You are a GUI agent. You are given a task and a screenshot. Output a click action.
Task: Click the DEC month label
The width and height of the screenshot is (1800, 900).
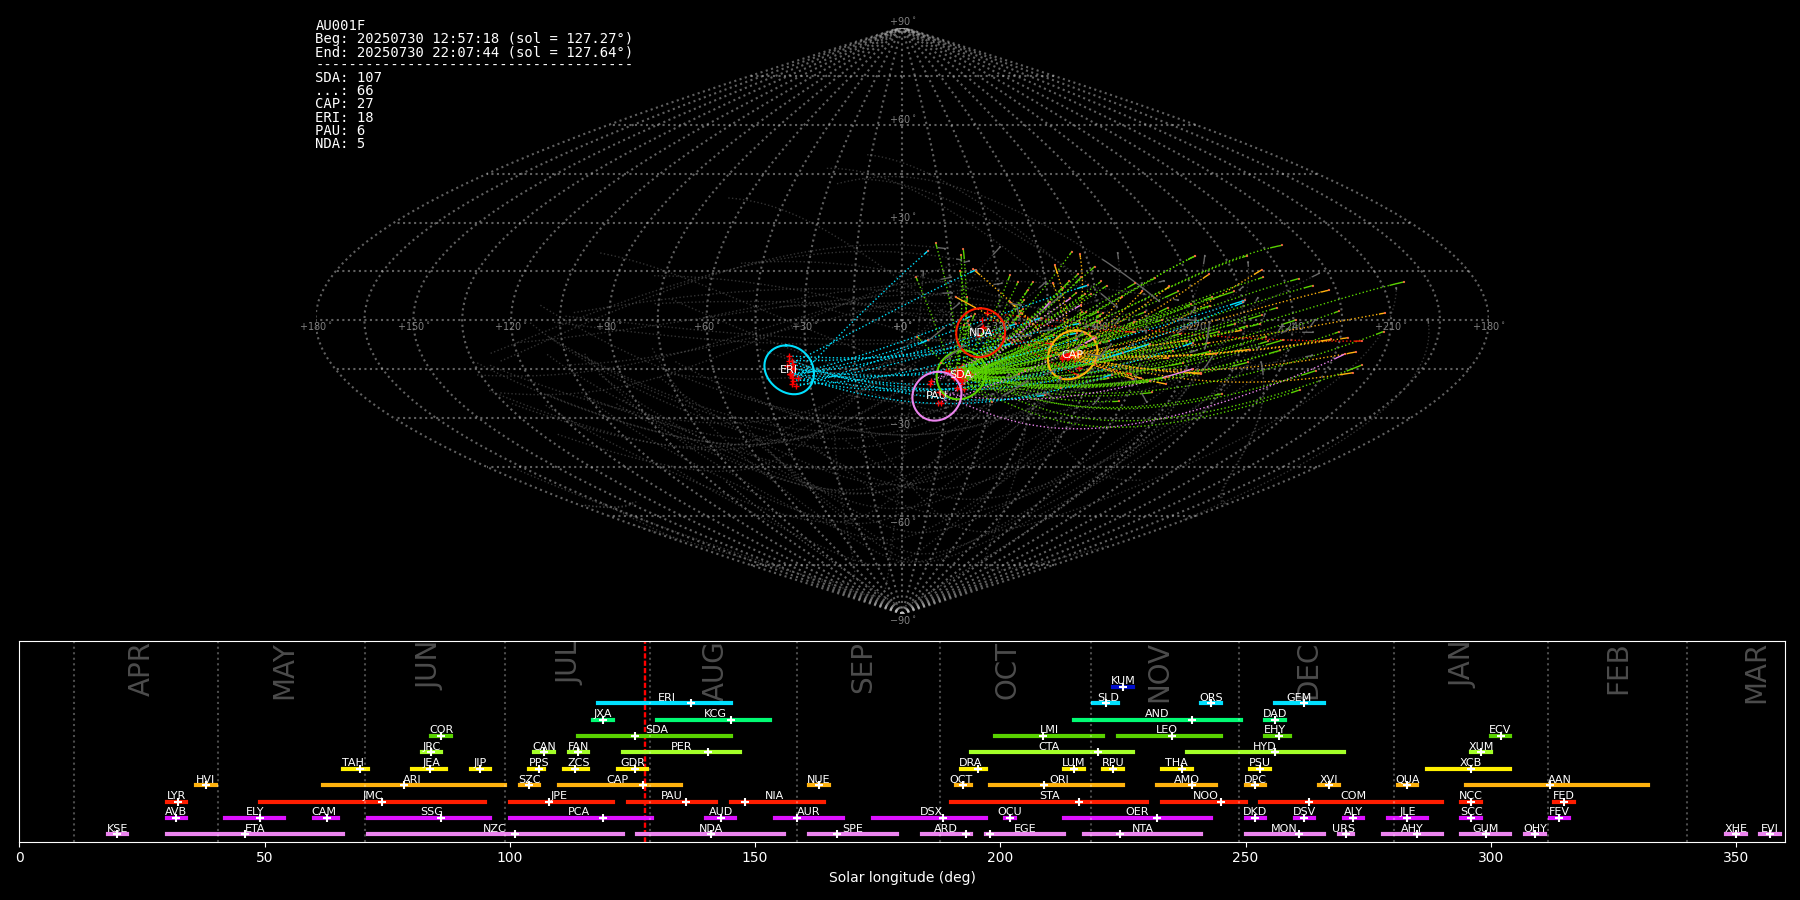pyautogui.click(x=1308, y=672)
